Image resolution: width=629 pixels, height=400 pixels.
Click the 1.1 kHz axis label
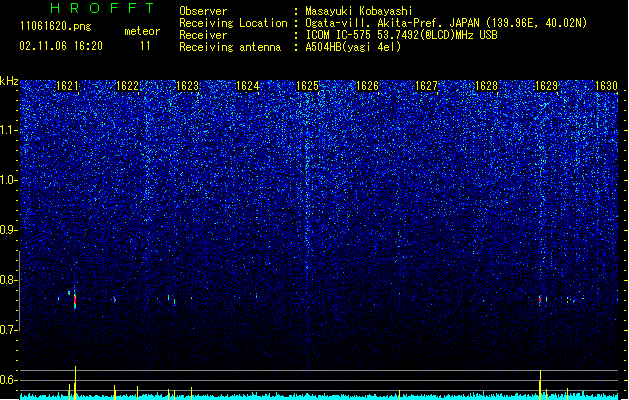pyautogui.click(x=9, y=130)
